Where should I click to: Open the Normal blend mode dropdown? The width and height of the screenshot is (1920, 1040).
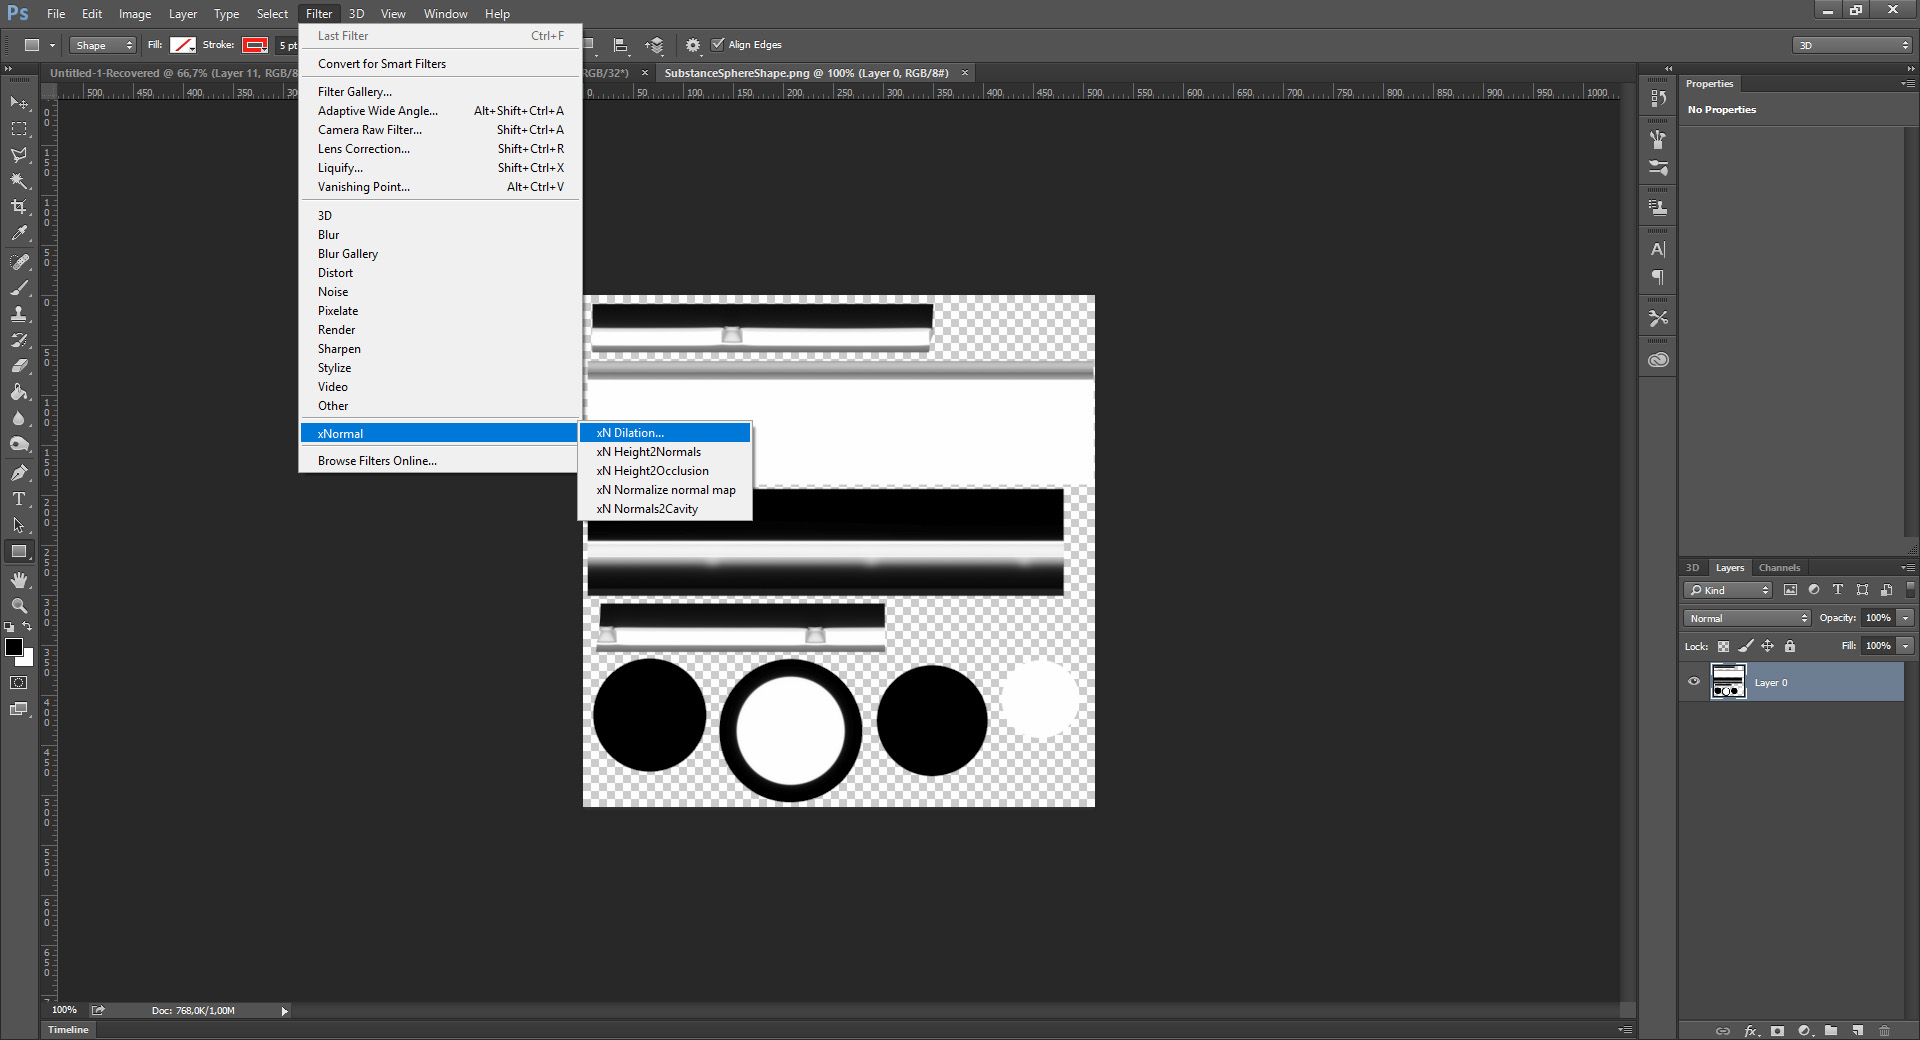(x=1747, y=618)
